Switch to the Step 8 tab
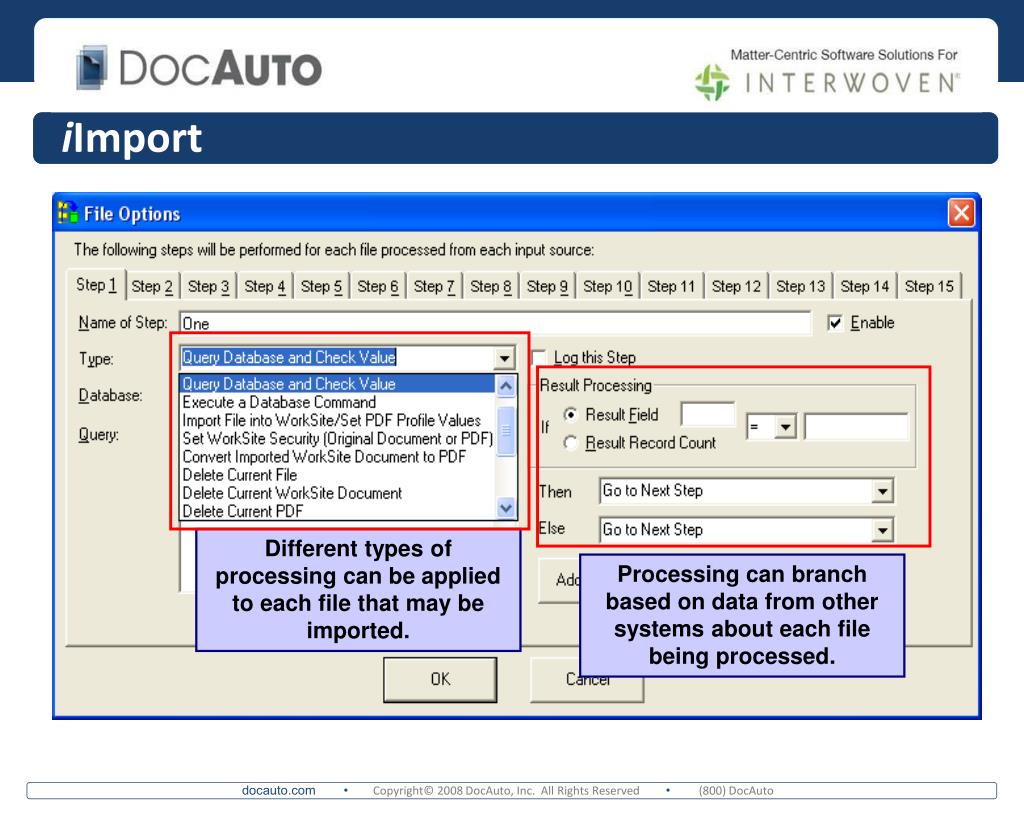The height and width of the screenshot is (819, 1024). click(490, 286)
